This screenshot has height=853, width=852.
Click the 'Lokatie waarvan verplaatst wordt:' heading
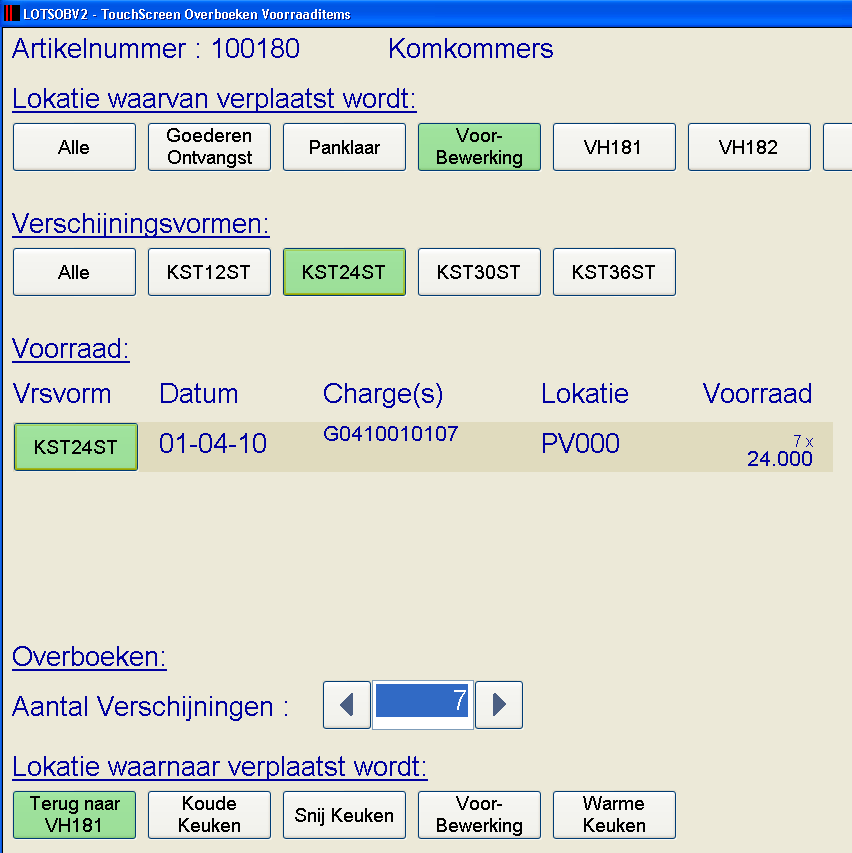pos(214,99)
